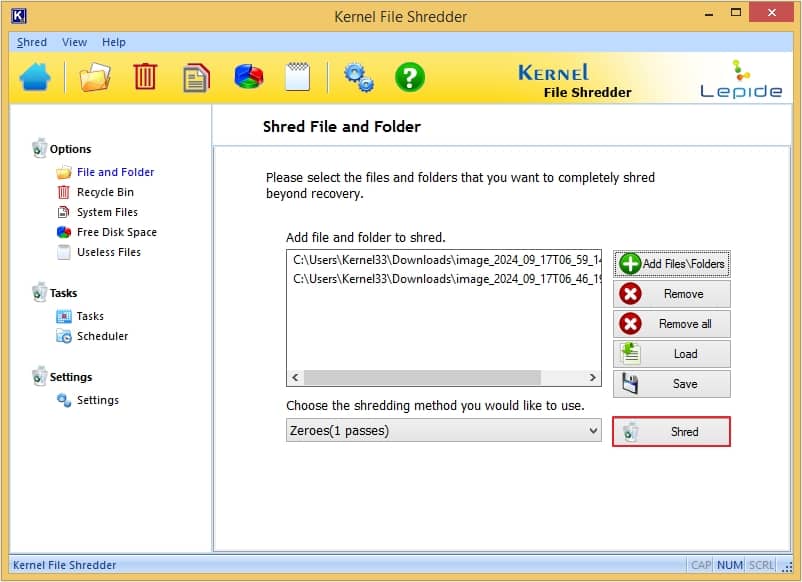This screenshot has height=582, width=802.
Task: Click the Tasks group header icon
Action: (x=39, y=293)
